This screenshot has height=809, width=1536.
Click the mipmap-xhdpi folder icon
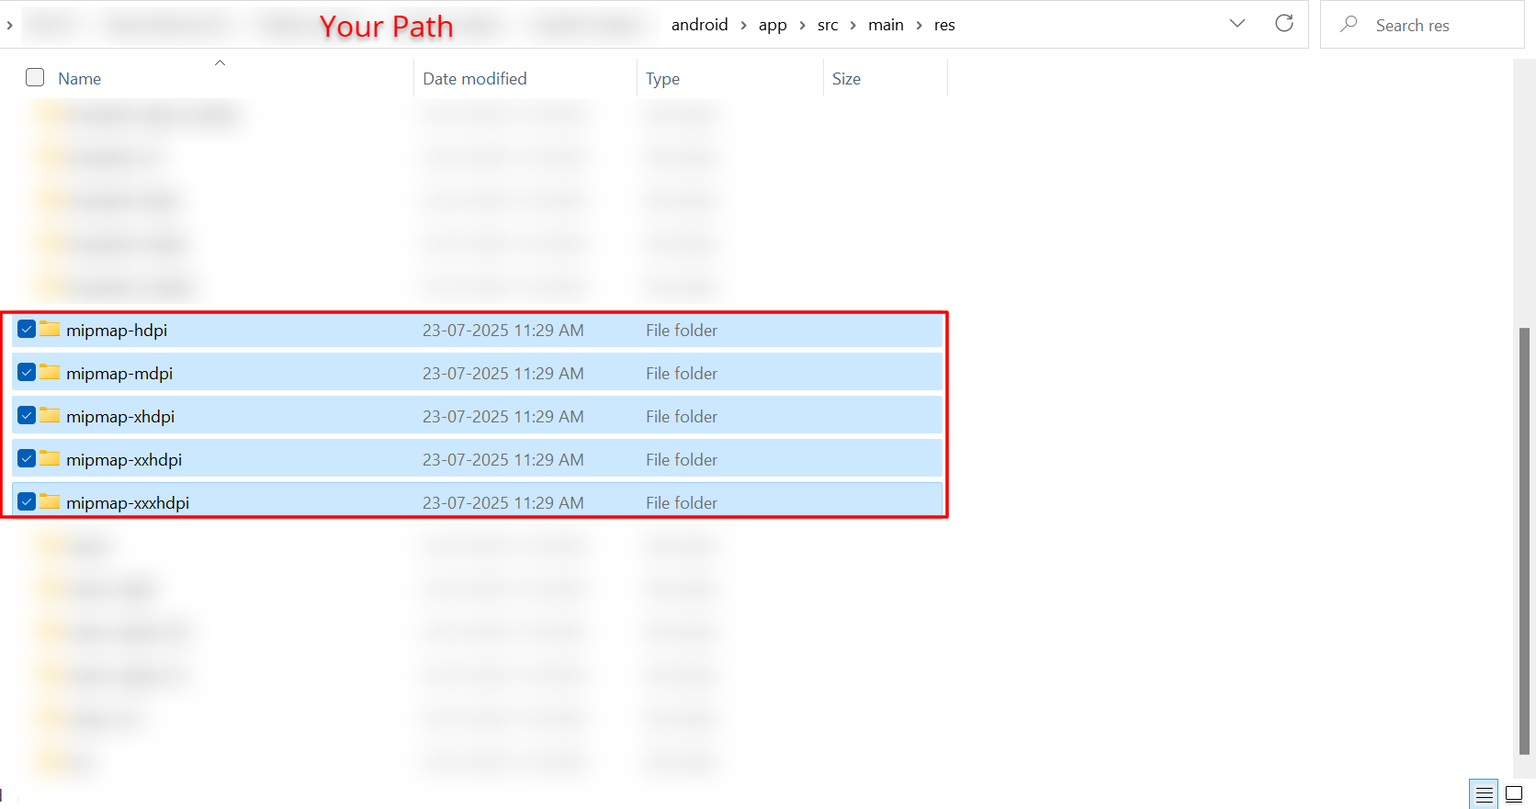pyautogui.click(x=50, y=415)
